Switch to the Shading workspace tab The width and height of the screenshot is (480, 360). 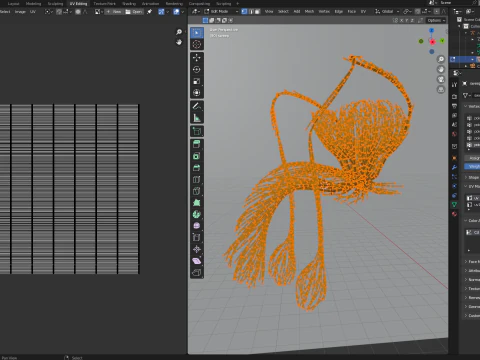point(129,4)
